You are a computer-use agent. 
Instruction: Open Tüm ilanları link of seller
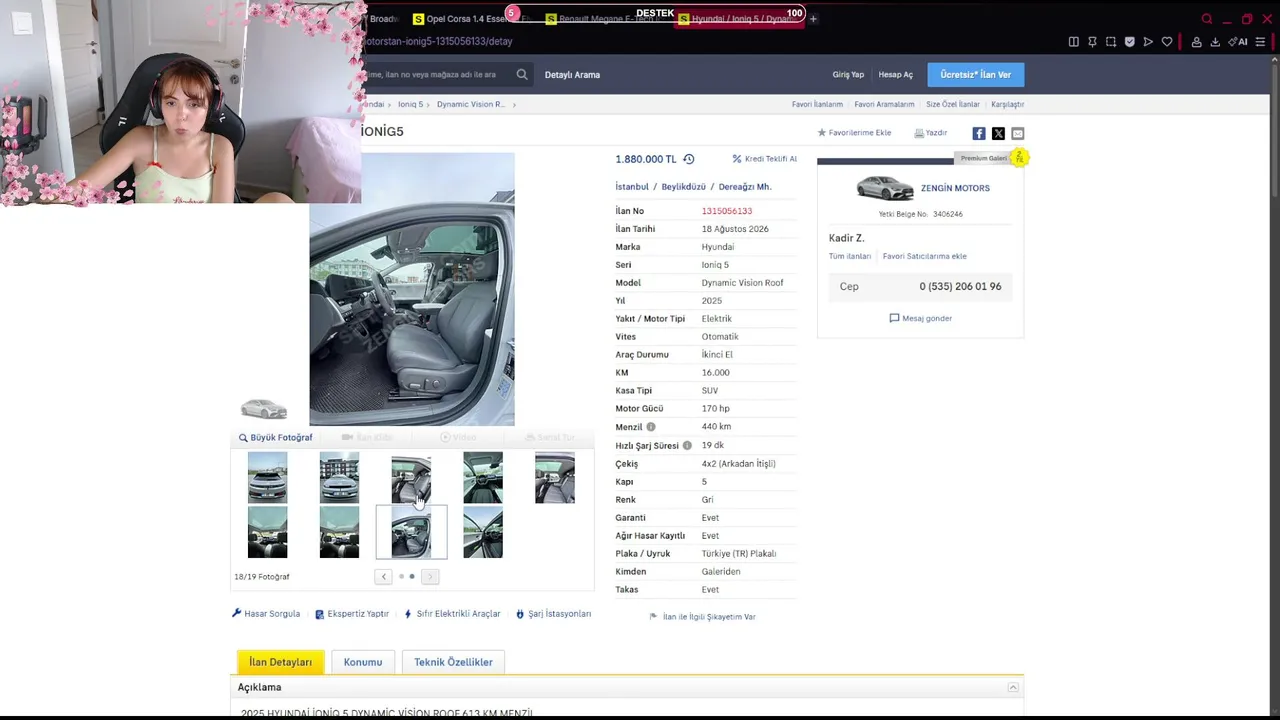point(849,256)
